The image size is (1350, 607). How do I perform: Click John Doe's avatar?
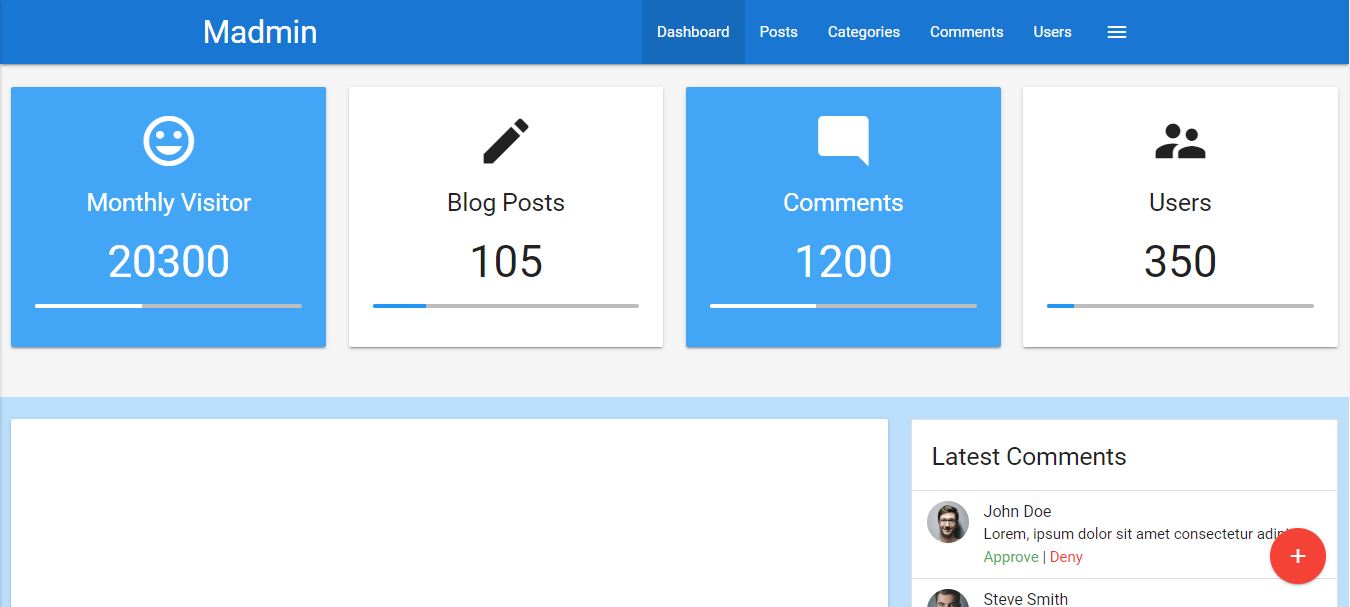click(x=948, y=522)
